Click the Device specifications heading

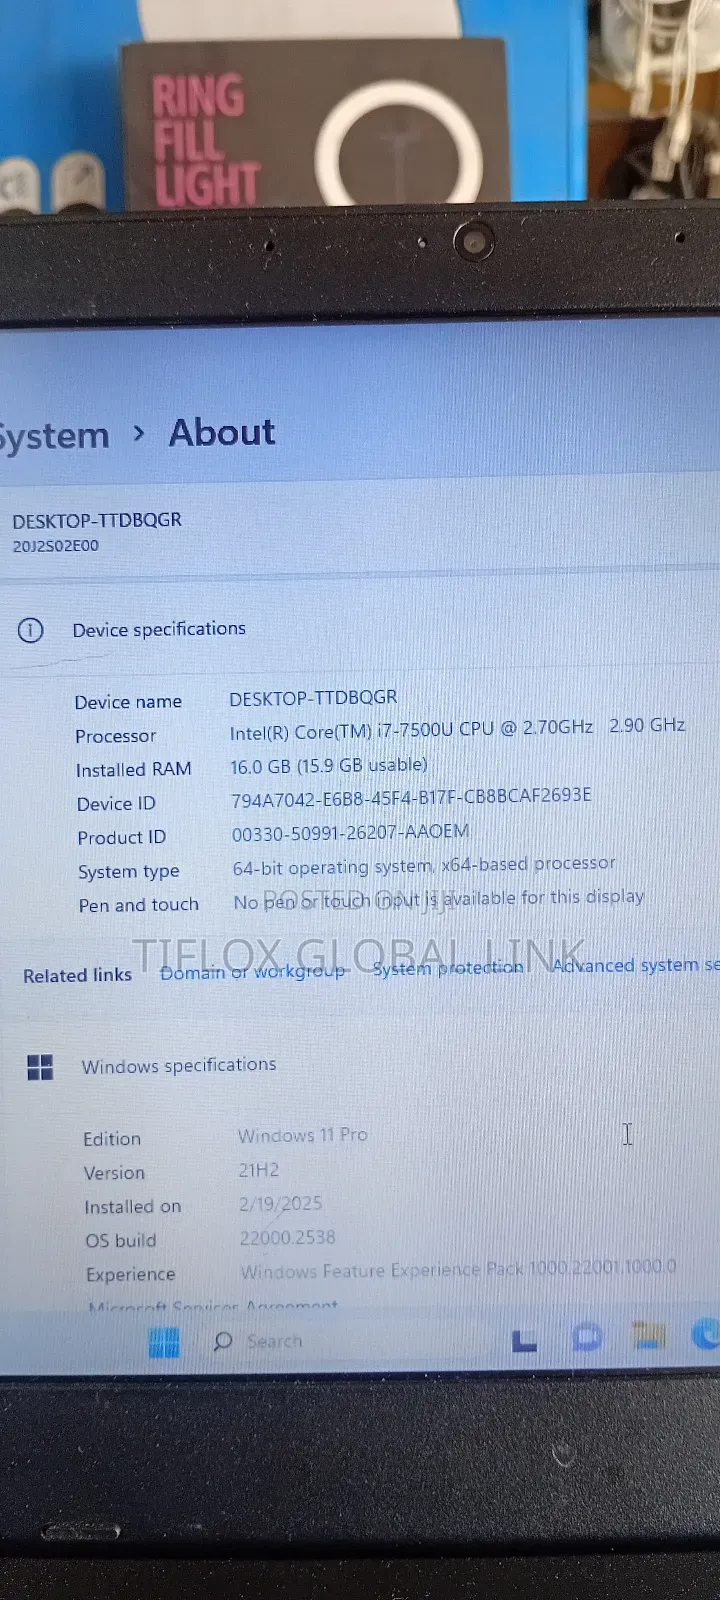[x=159, y=629]
